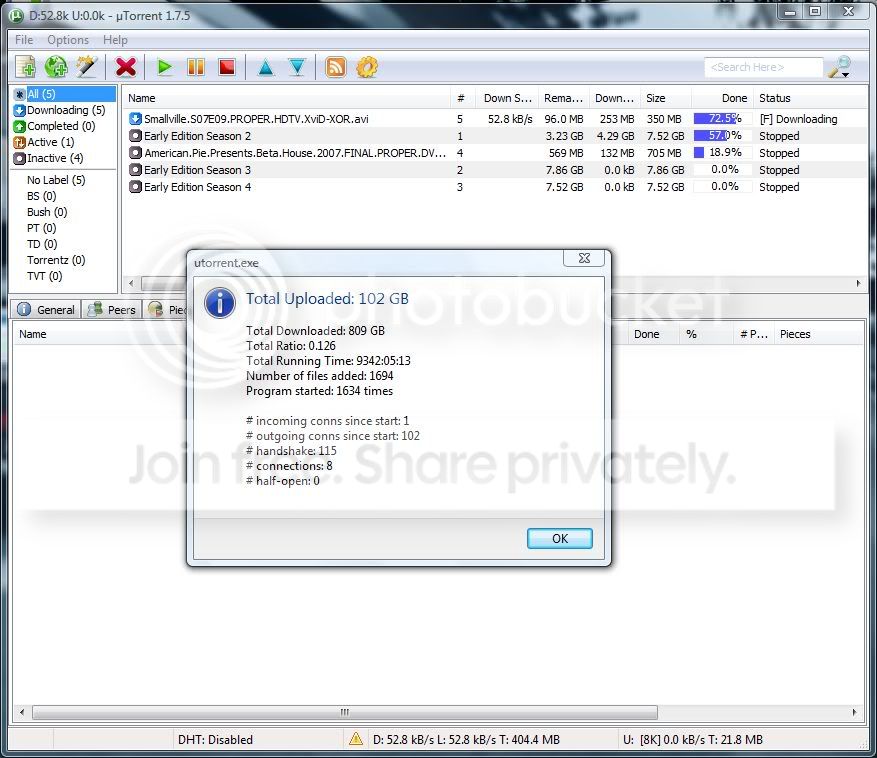877x758 pixels.
Task: Click the Move Up Queue arrow
Action: pyautogui.click(x=266, y=67)
